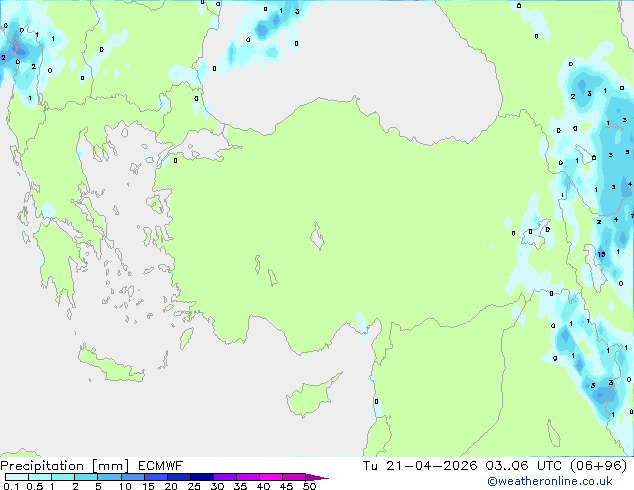Image resolution: width=634 pixels, height=490 pixels.
Task: Click legend label "50"
Action: click(309, 486)
